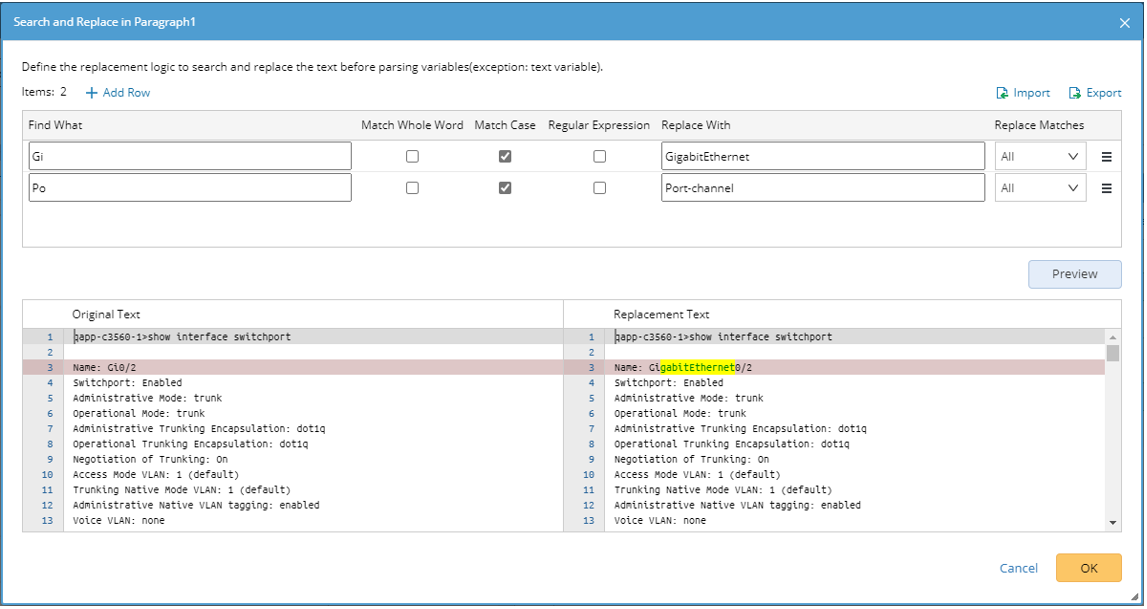
Task: Click the Import icon
Action: [x=1002, y=93]
